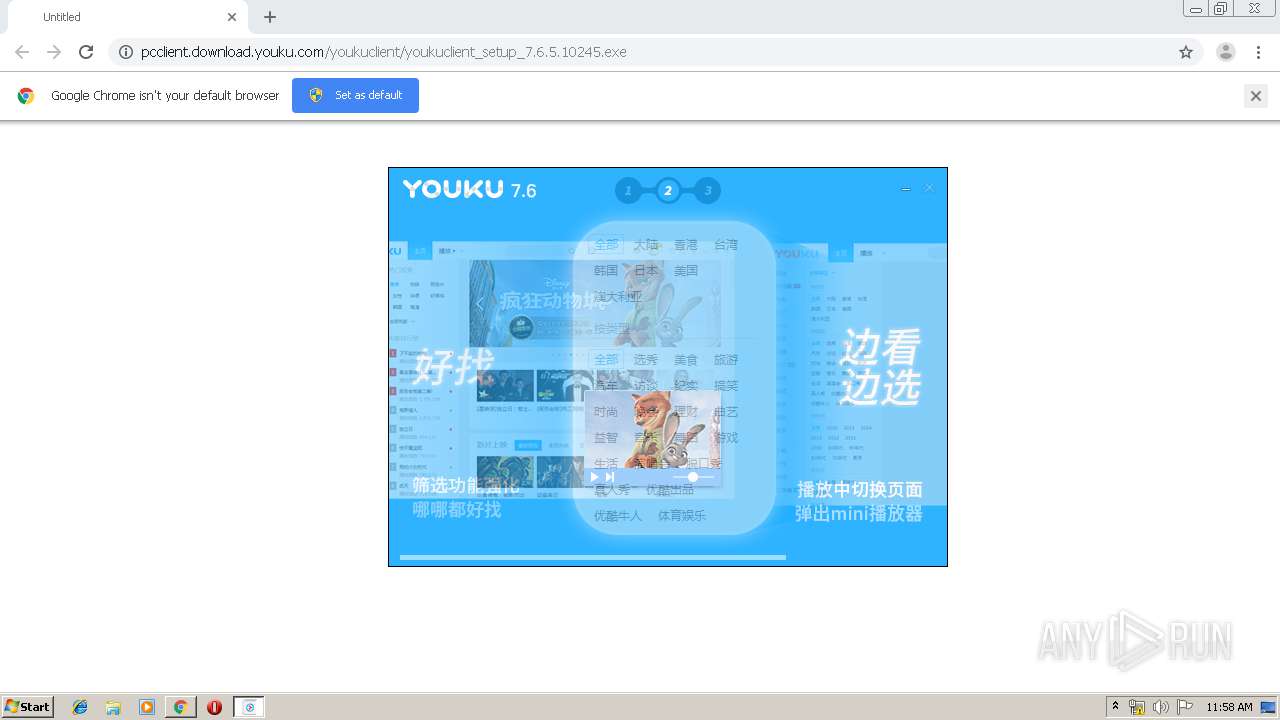The width and height of the screenshot is (1280, 720).
Task: Open the Opera icon in the taskbar
Action: point(214,707)
